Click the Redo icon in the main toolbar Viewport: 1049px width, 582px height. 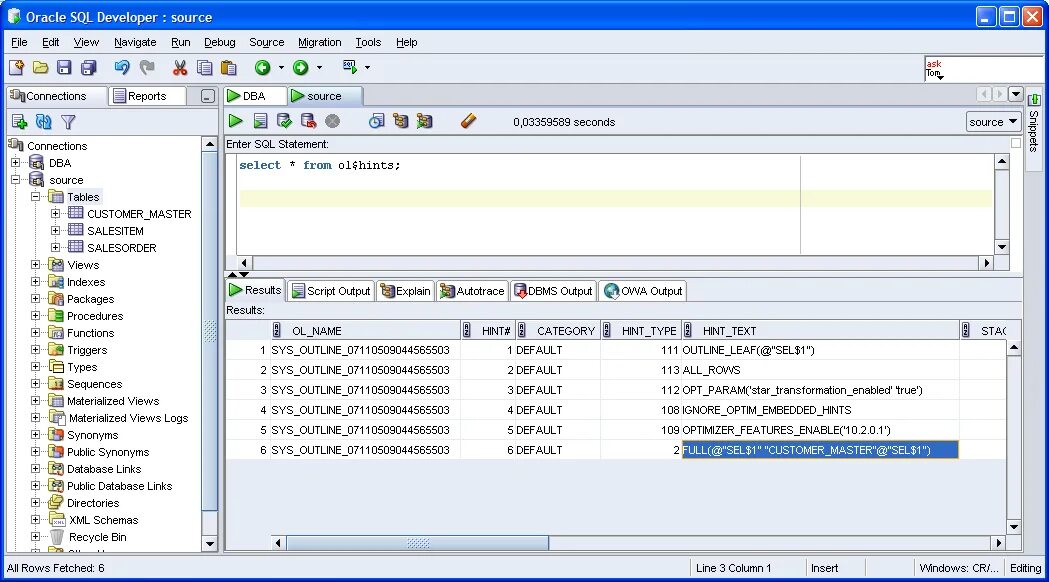pyautogui.click(x=147, y=67)
